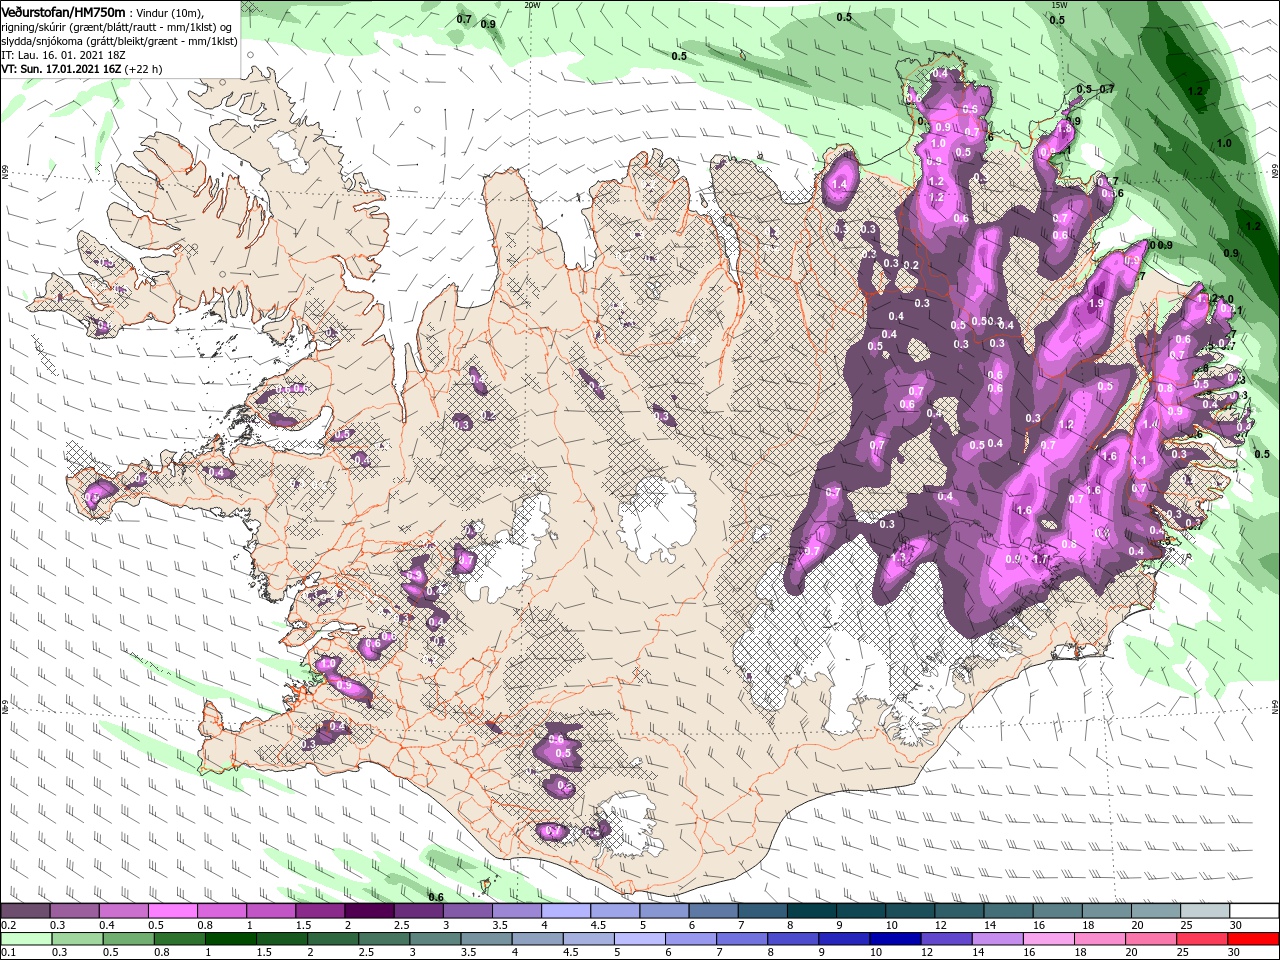Viewport: 1280px width, 960px height.
Task: Pick the lower legend swatch starting at 7
Action: tap(742, 939)
